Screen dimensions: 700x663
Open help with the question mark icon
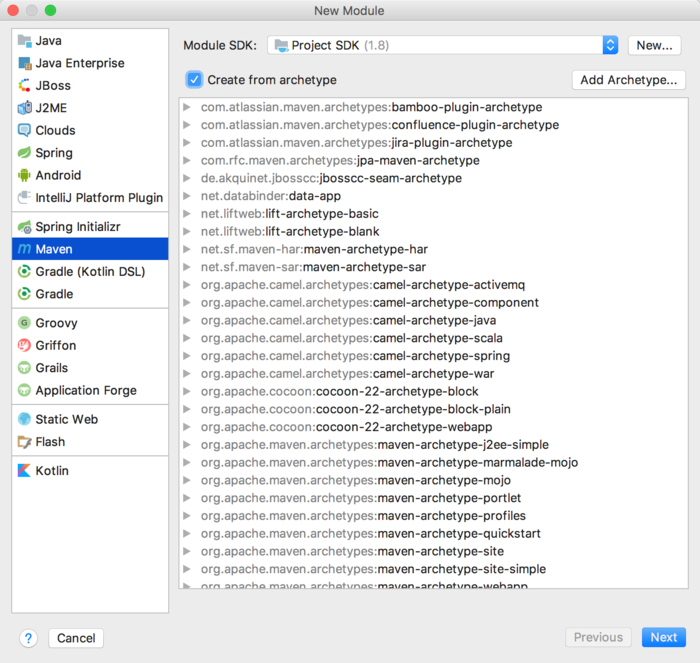[x=28, y=638]
